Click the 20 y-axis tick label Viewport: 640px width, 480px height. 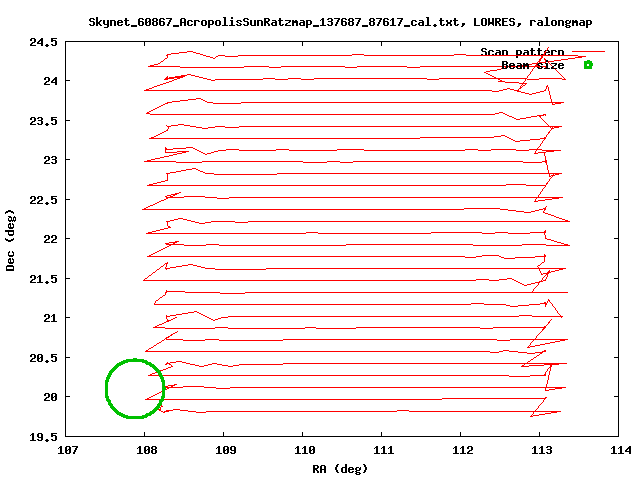point(51,397)
